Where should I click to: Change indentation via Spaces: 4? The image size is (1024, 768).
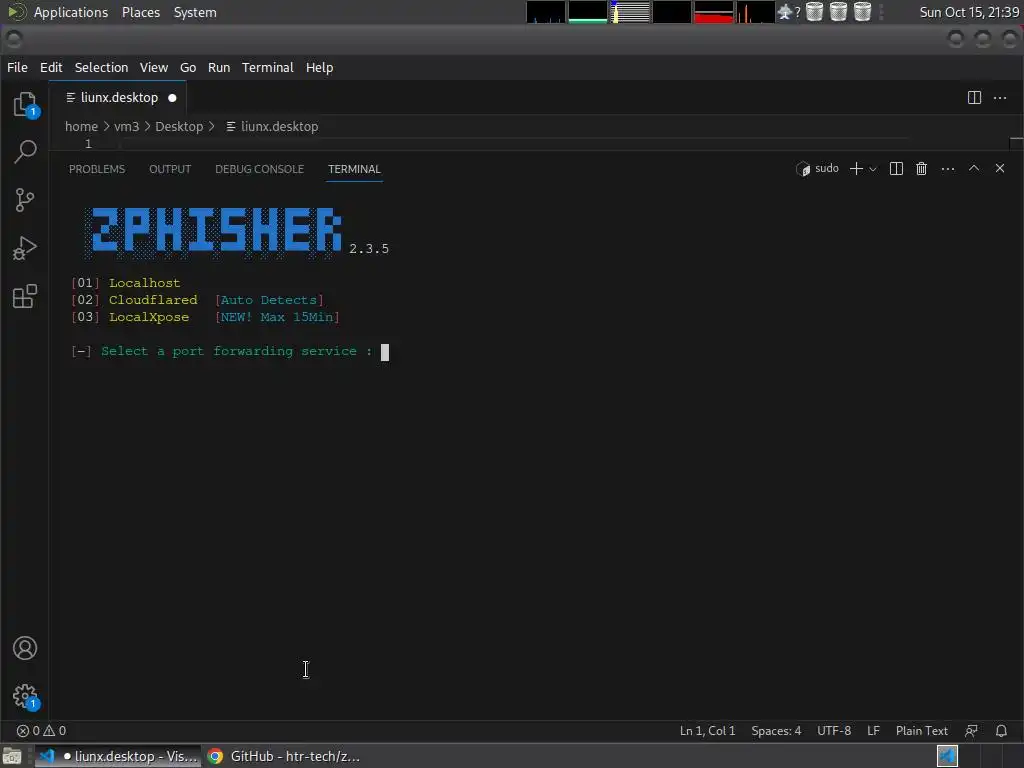point(776,731)
